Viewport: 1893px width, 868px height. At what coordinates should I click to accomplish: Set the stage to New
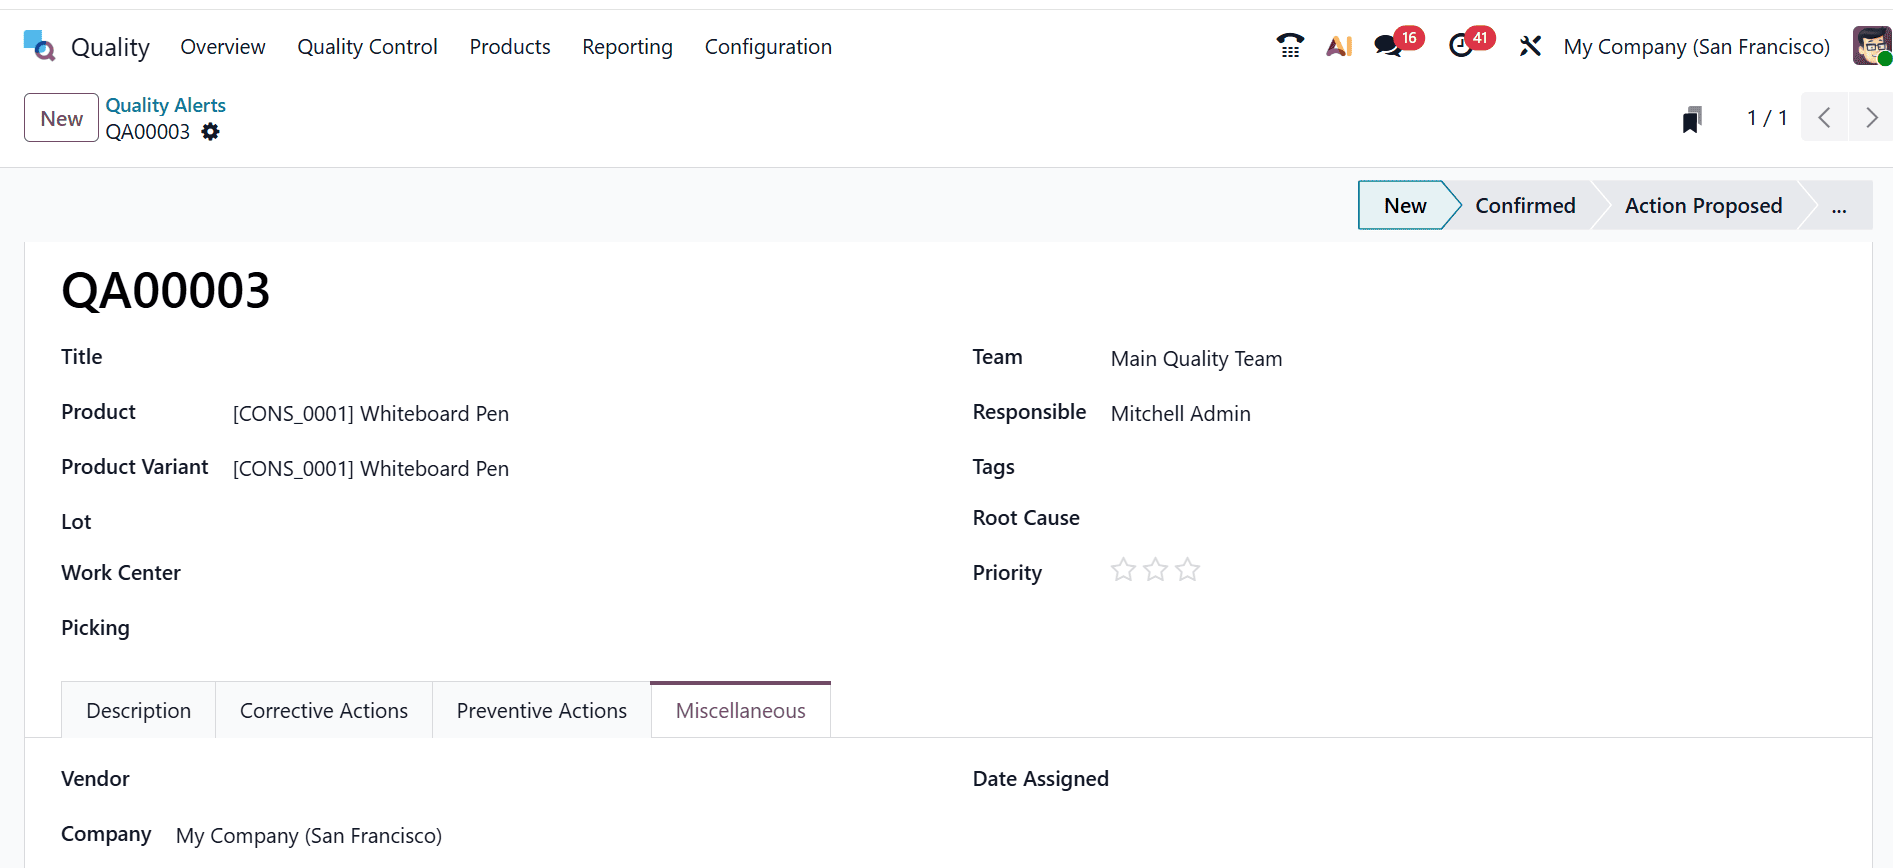pyautogui.click(x=1404, y=205)
